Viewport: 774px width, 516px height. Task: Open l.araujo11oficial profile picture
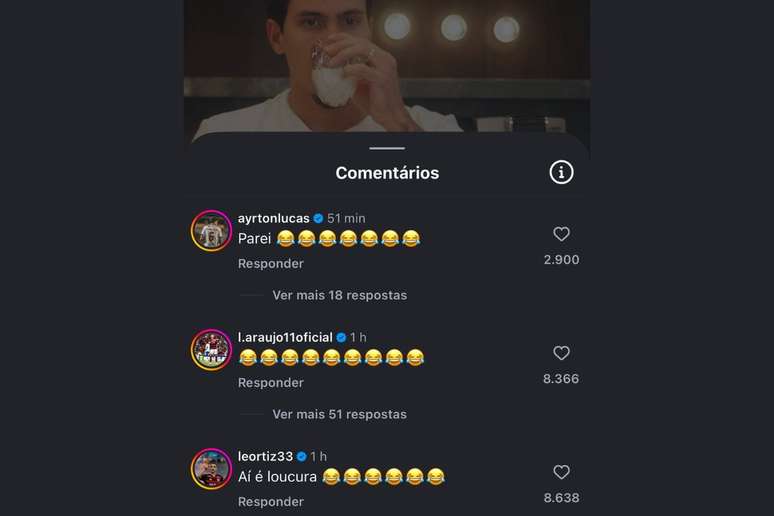point(212,350)
